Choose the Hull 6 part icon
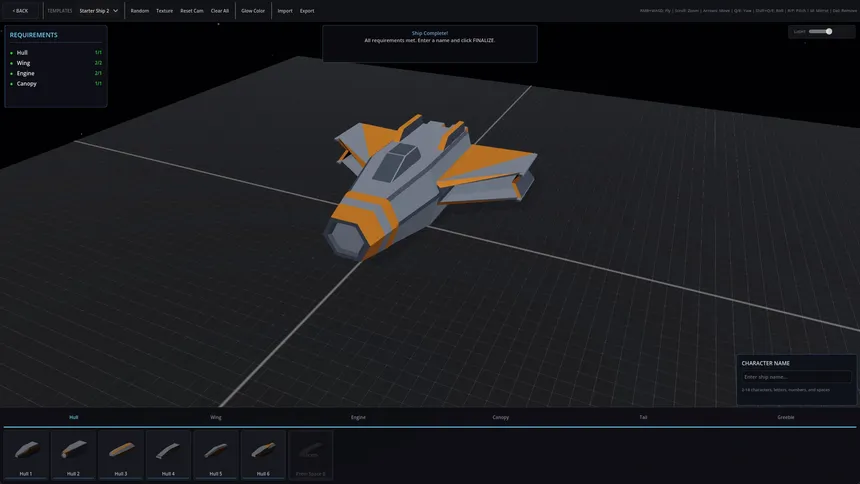Viewport: 860px width, 484px height. click(x=262, y=454)
